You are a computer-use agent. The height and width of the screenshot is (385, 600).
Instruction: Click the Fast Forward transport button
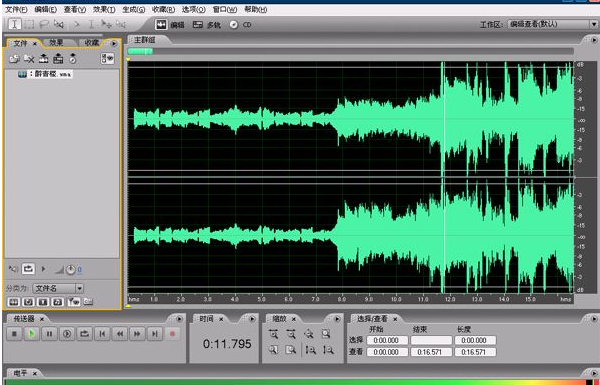pos(137,334)
